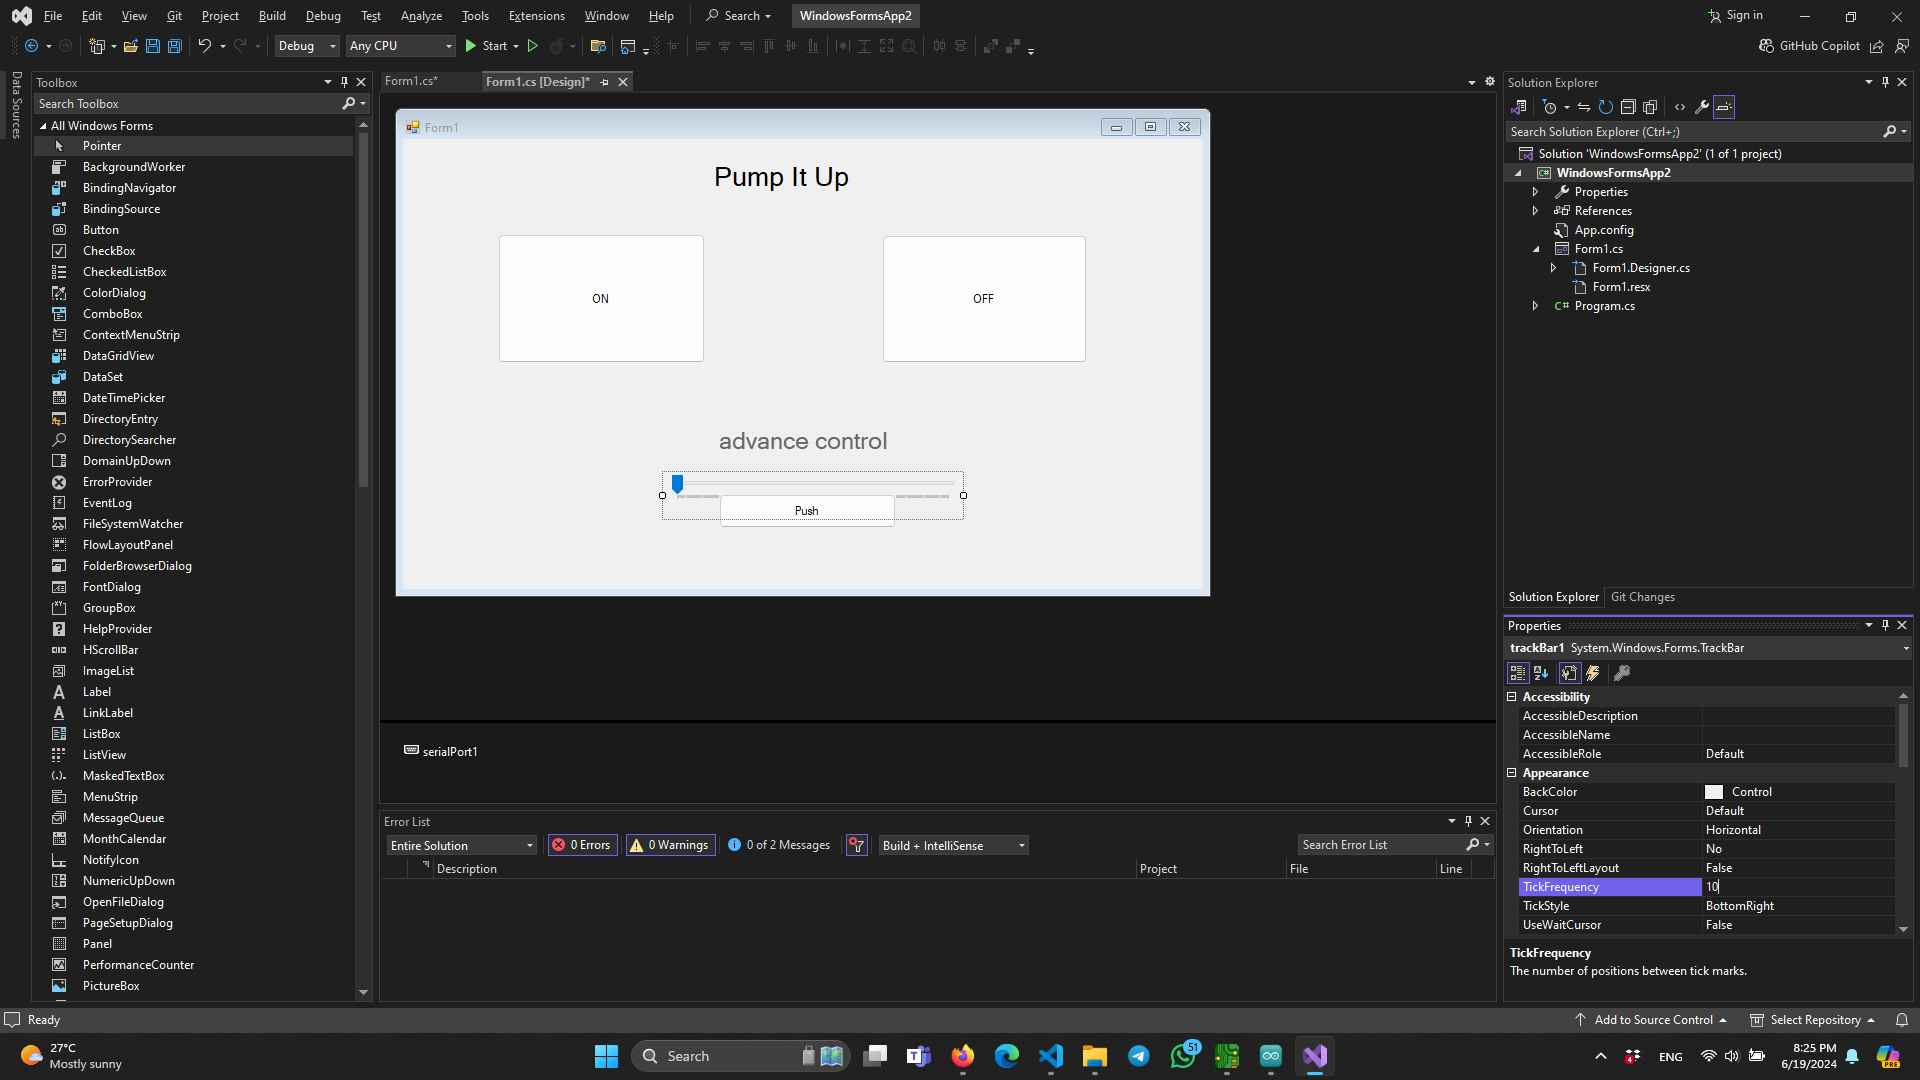This screenshot has width=1920, height=1080.
Task: Open the Entire Solution scope dropdown
Action: [x=461, y=845]
